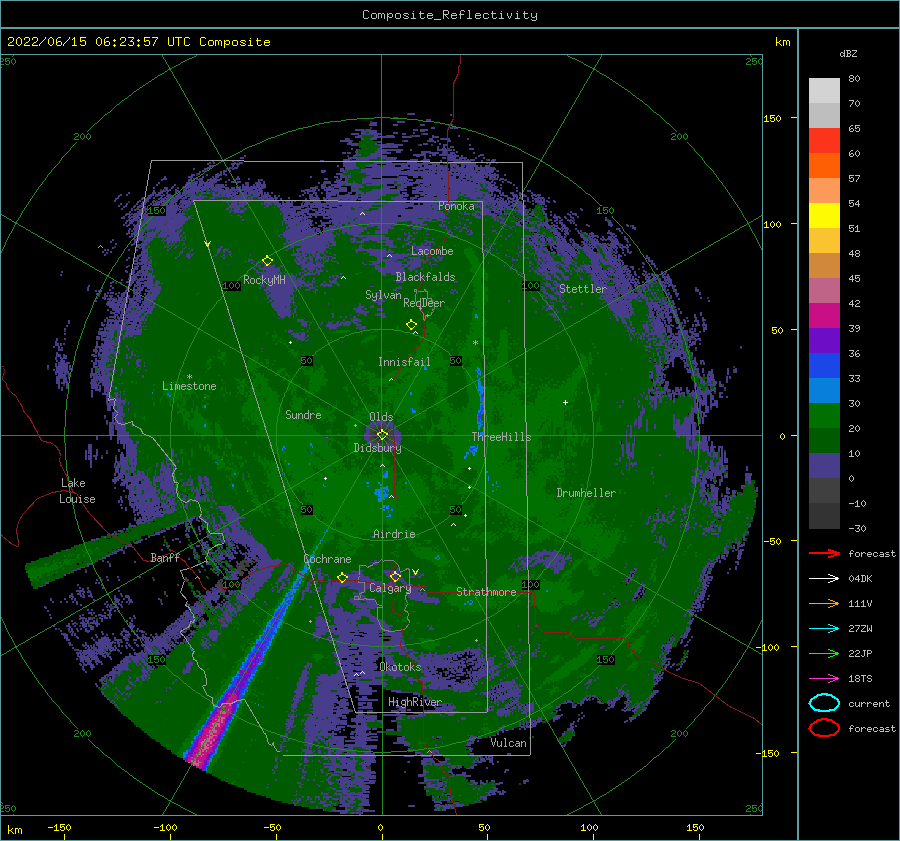
Task: Click the yellow diamond marker near RockyMH
Action: click(267, 261)
